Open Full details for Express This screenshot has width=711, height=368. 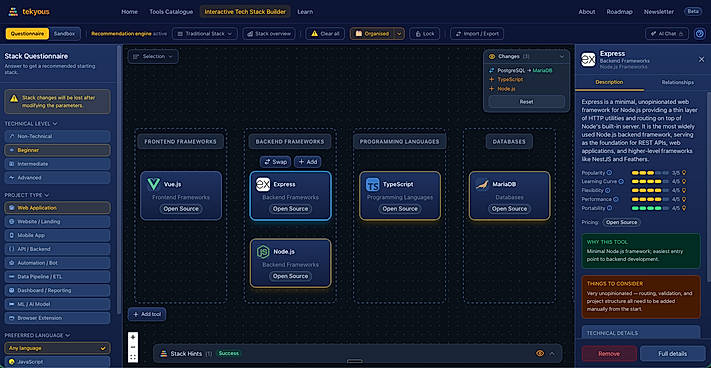tap(672, 353)
